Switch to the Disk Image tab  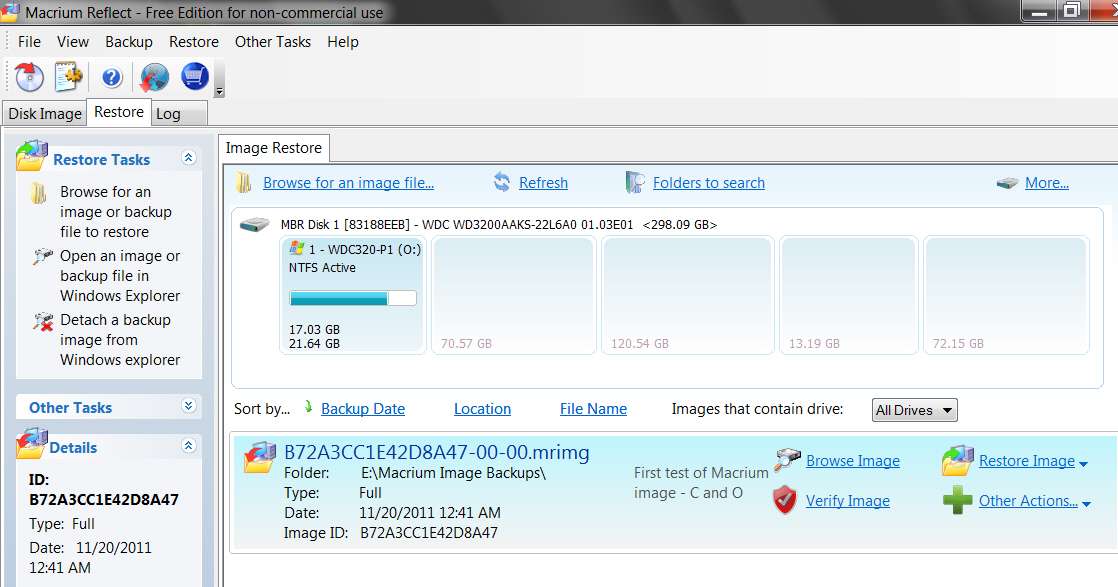click(x=45, y=113)
